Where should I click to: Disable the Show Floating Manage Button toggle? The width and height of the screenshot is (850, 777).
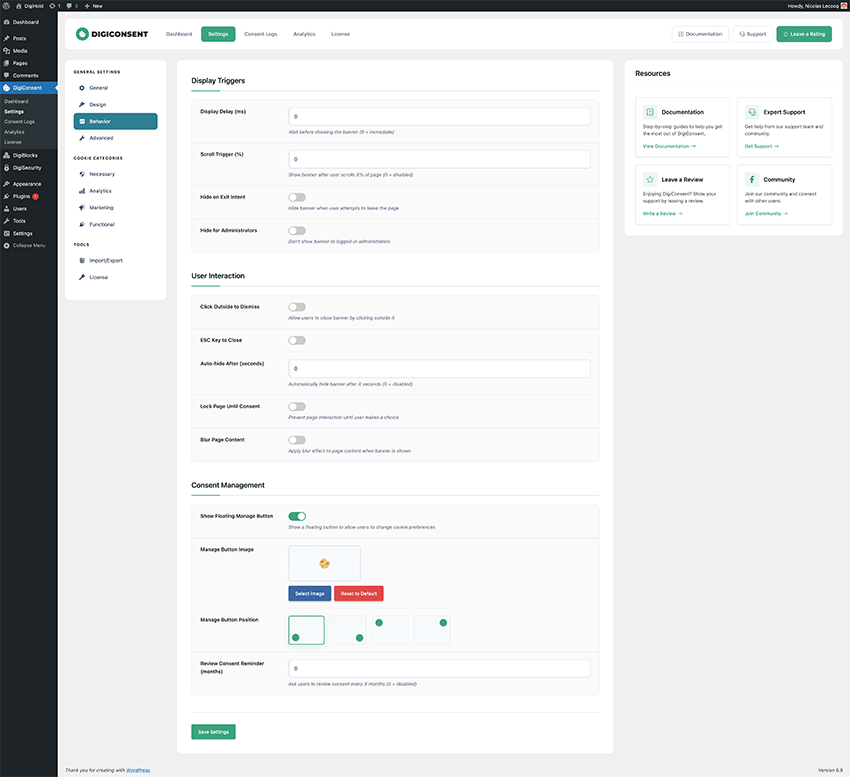(297, 516)
